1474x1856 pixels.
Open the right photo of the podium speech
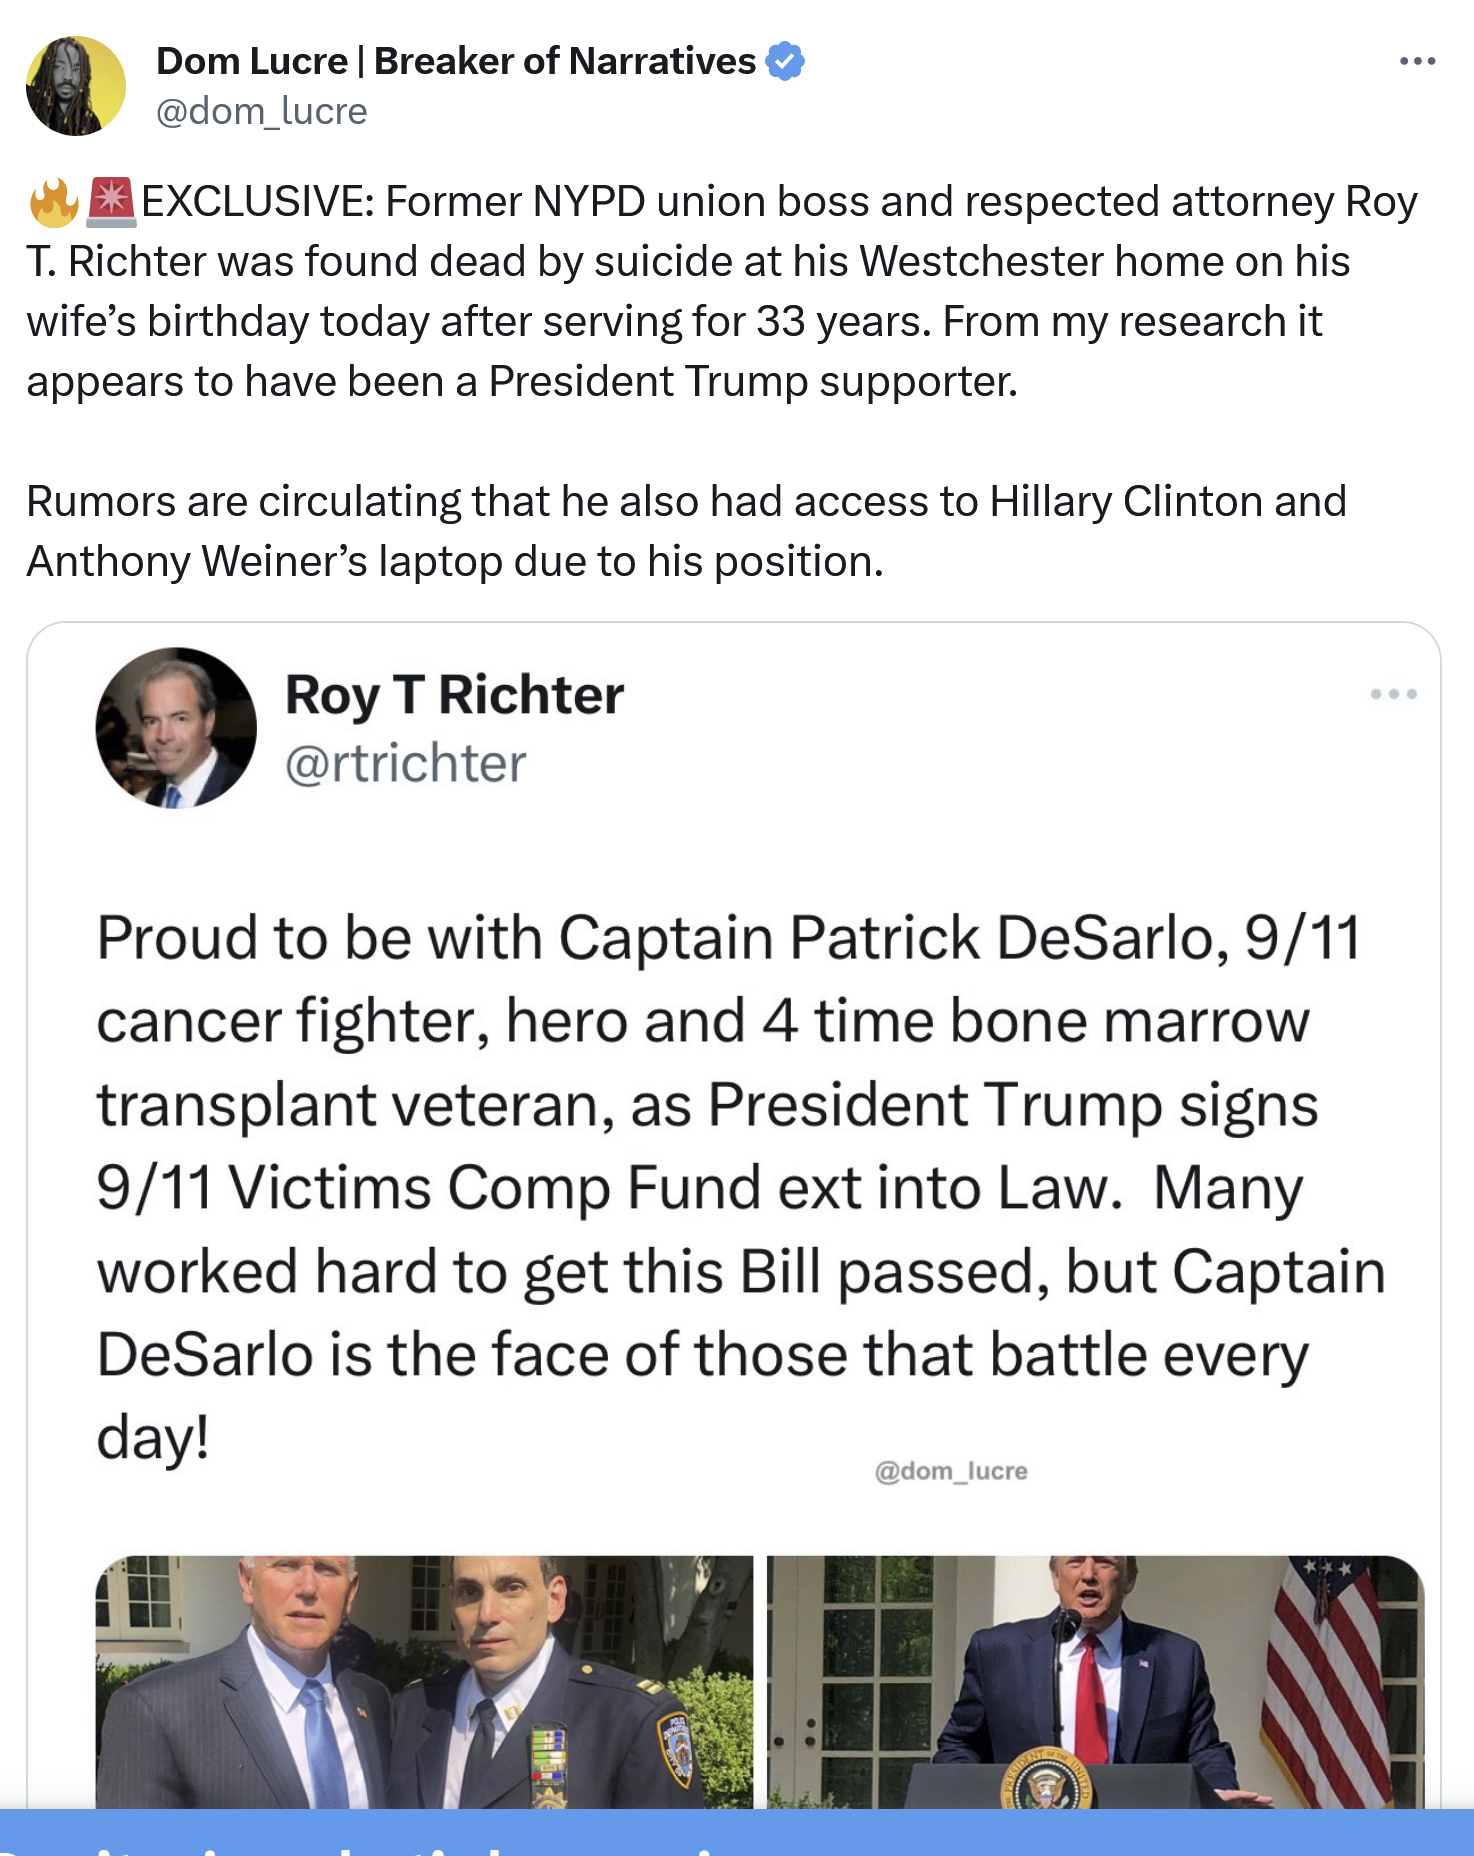(x=1095, y=1680)
